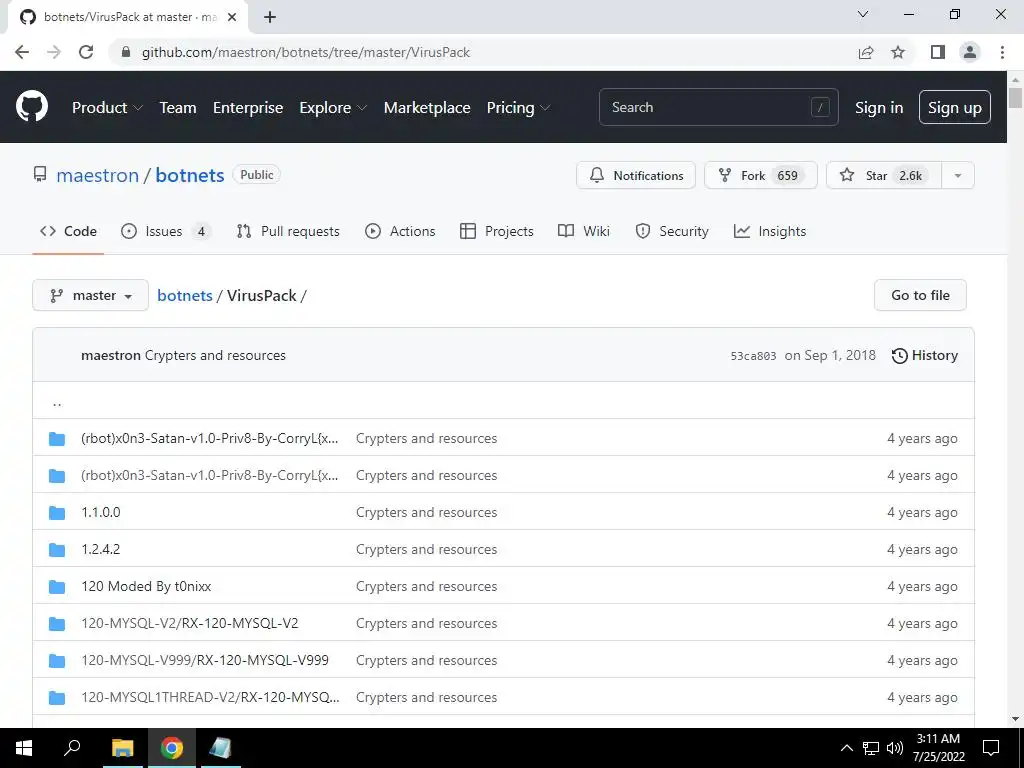Viewport: 1024px width, 768px height.
Task: Open the botnets repository title link
Action: click(190, 176)
